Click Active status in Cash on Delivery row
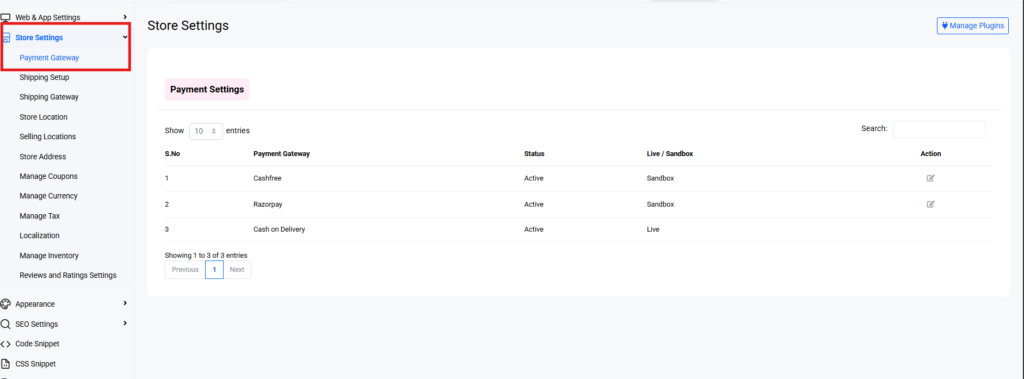 coord(534,229)
